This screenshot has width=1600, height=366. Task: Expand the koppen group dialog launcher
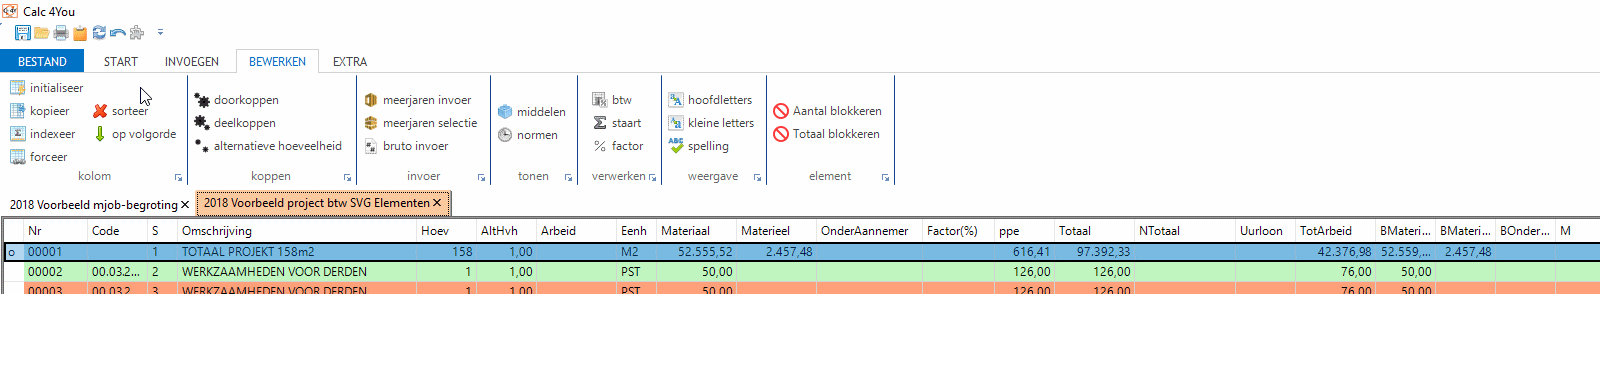348,177
